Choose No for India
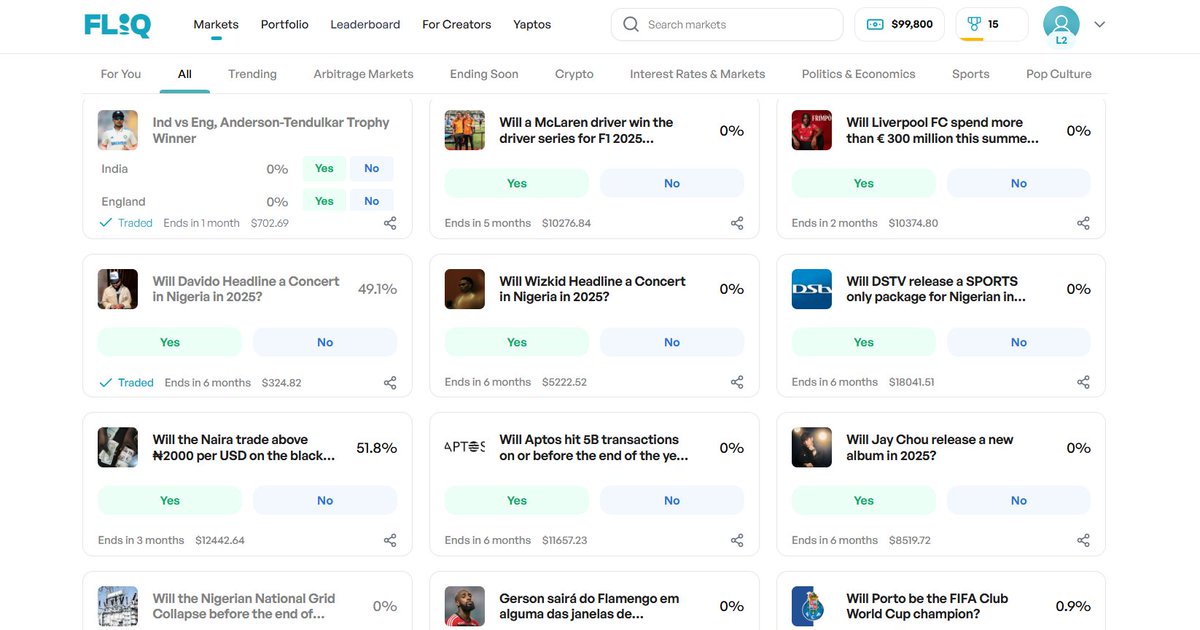1200x630 pixels. tap(372, 168)
